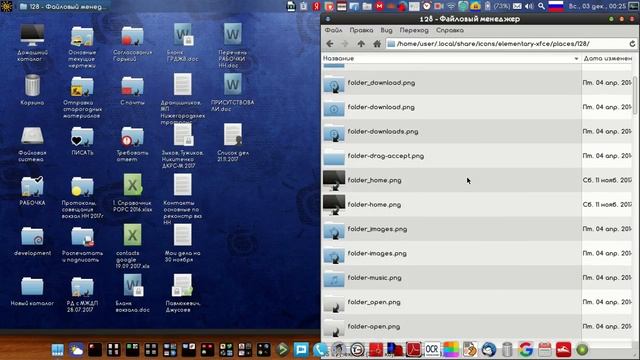Click the clock showing 00:25 in panel

(x=596, y=6)
